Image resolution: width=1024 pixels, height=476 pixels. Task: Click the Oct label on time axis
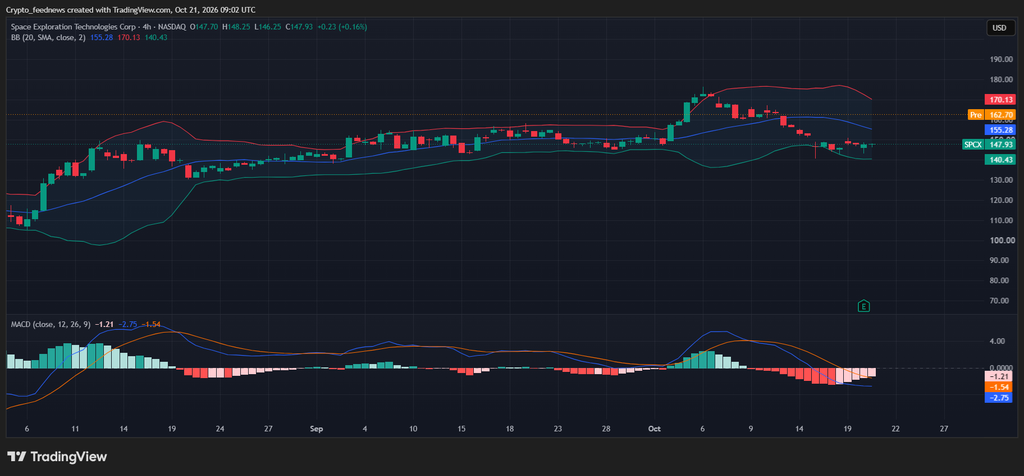pyautogui.click(x=654, y=429)
